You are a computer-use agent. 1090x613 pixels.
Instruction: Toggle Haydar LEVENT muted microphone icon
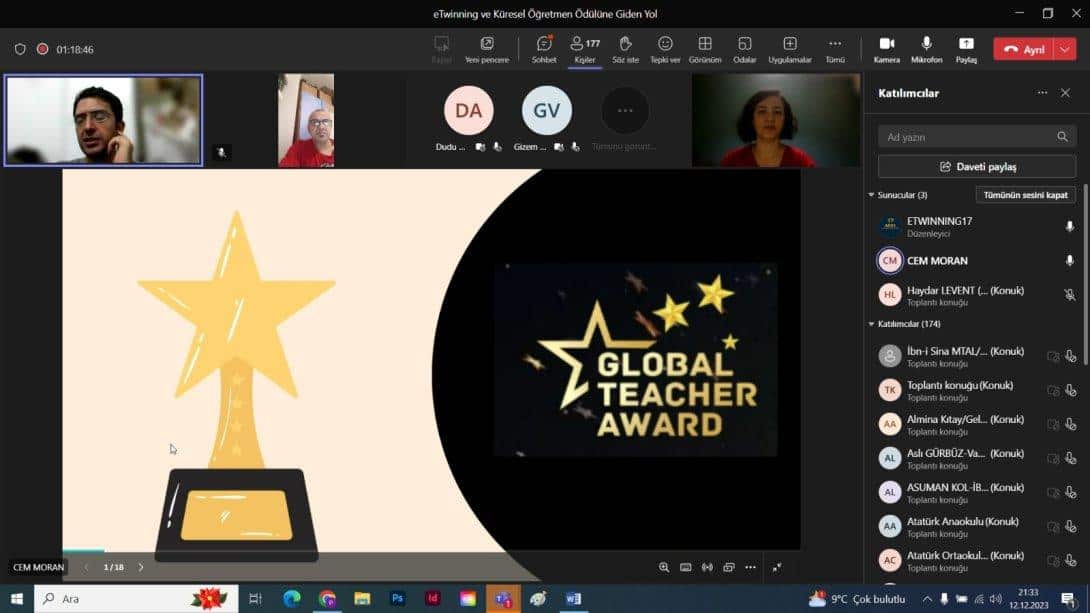click(1069, 295)
